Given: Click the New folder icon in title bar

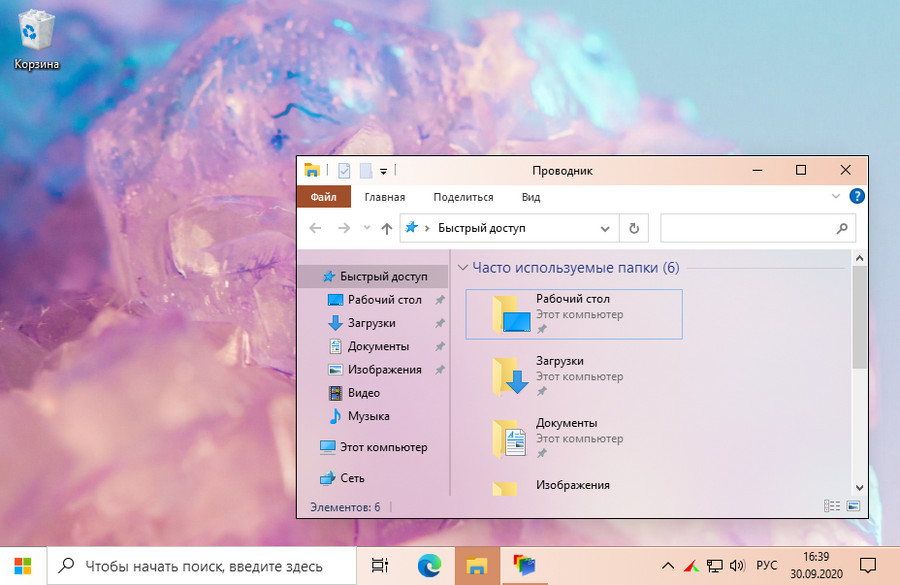Looking at the screenshot, I should coord(366,171).
